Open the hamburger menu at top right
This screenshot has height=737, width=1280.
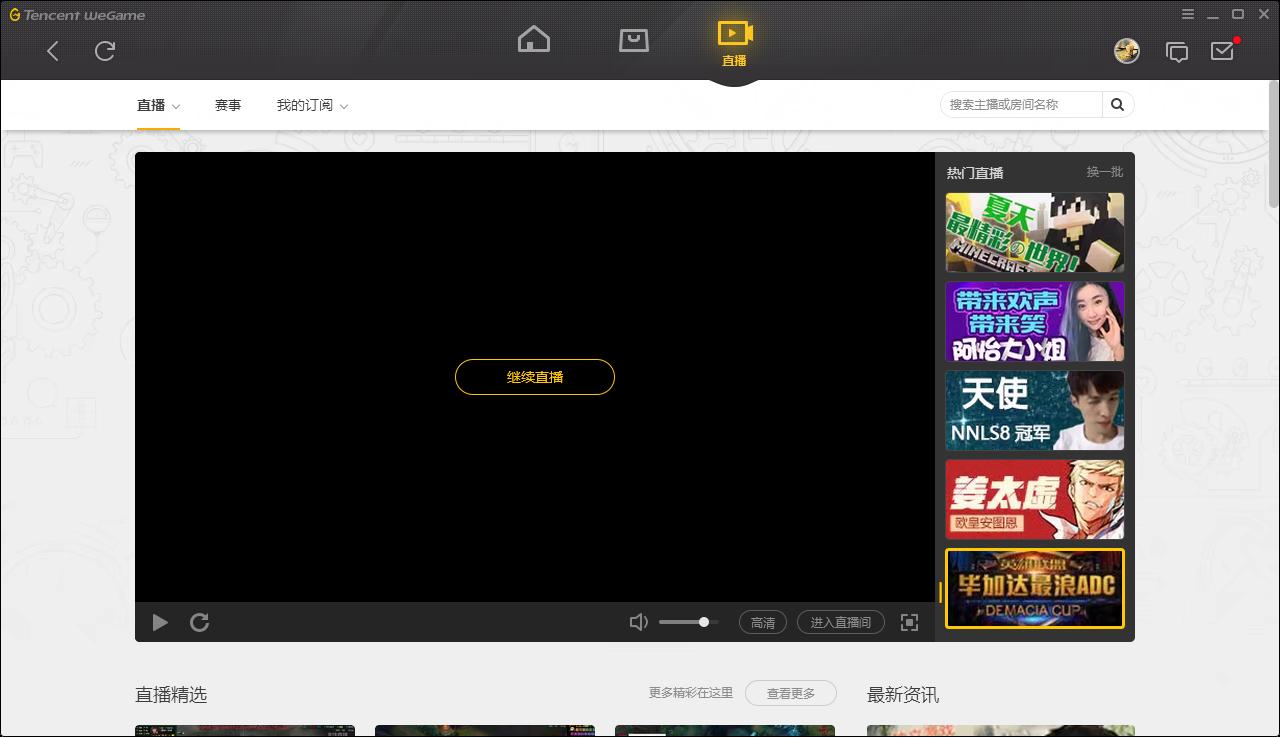[1188, 14]
